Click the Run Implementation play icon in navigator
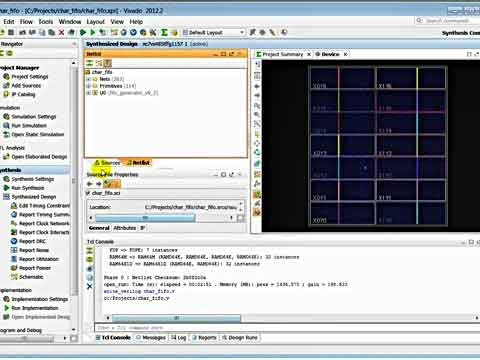480x360 pixels. pyautogui.click(x=6, y=308)
